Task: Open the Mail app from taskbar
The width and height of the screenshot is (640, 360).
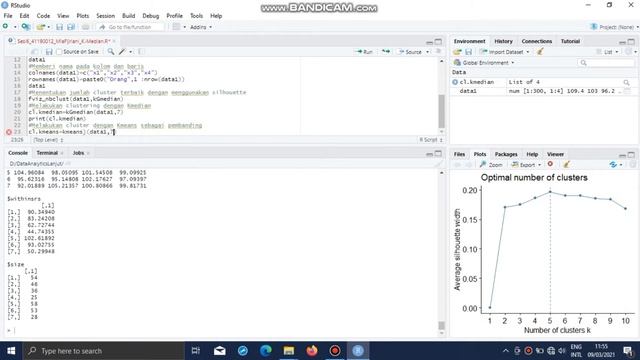Action: (x=220, y=351)
